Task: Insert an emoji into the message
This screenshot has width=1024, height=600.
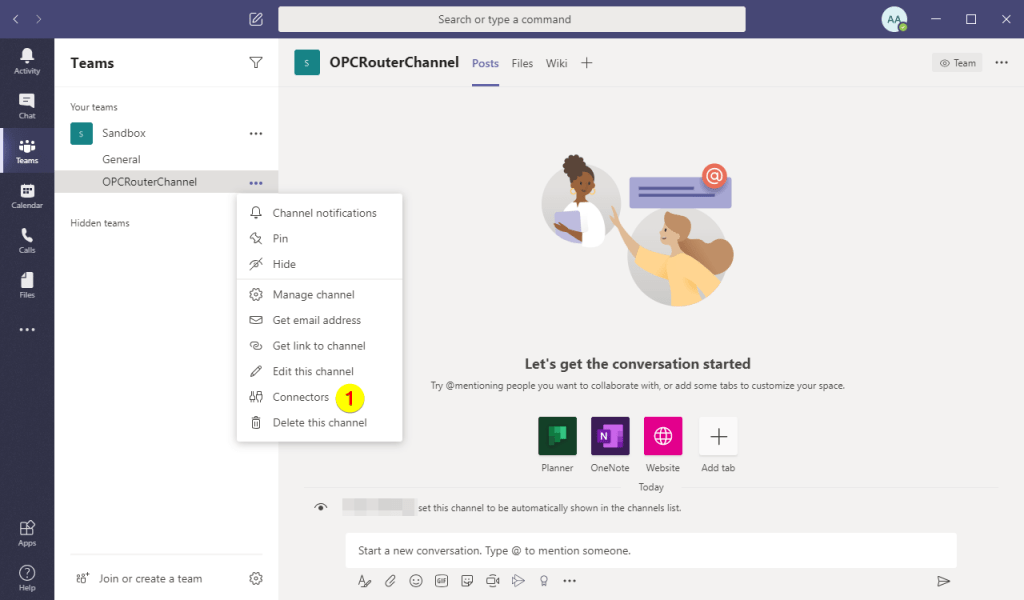Action: click(x=416, y=580)
